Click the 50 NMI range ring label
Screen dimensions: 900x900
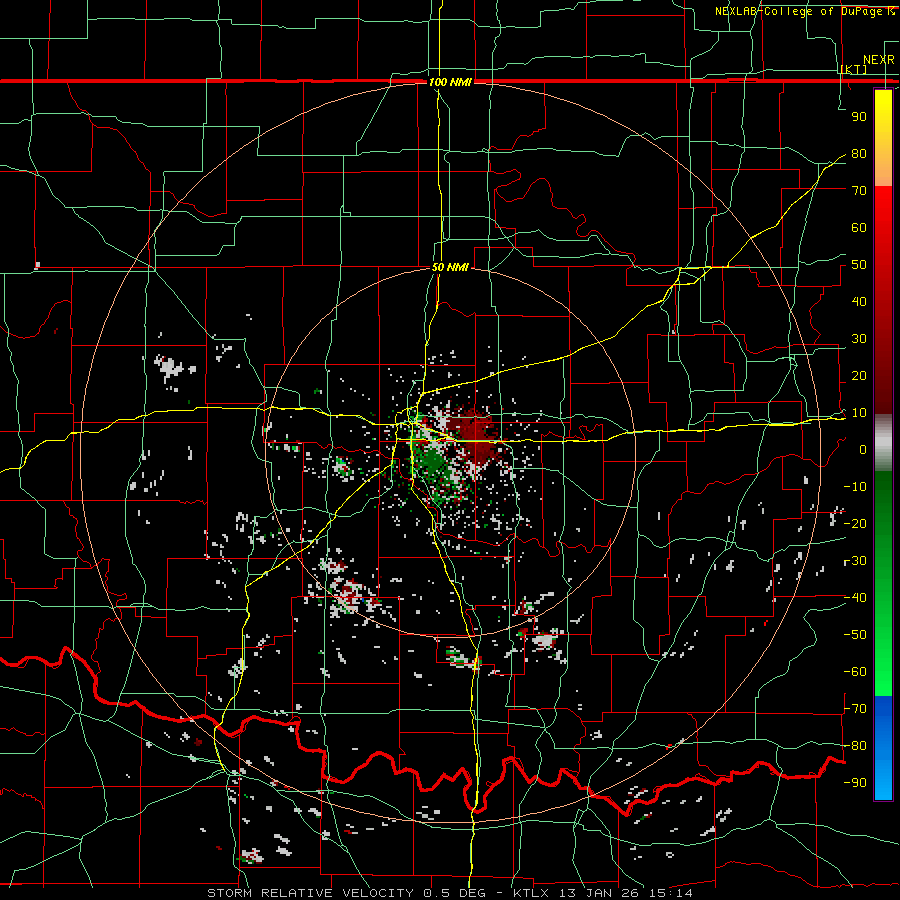pos(450,267)
